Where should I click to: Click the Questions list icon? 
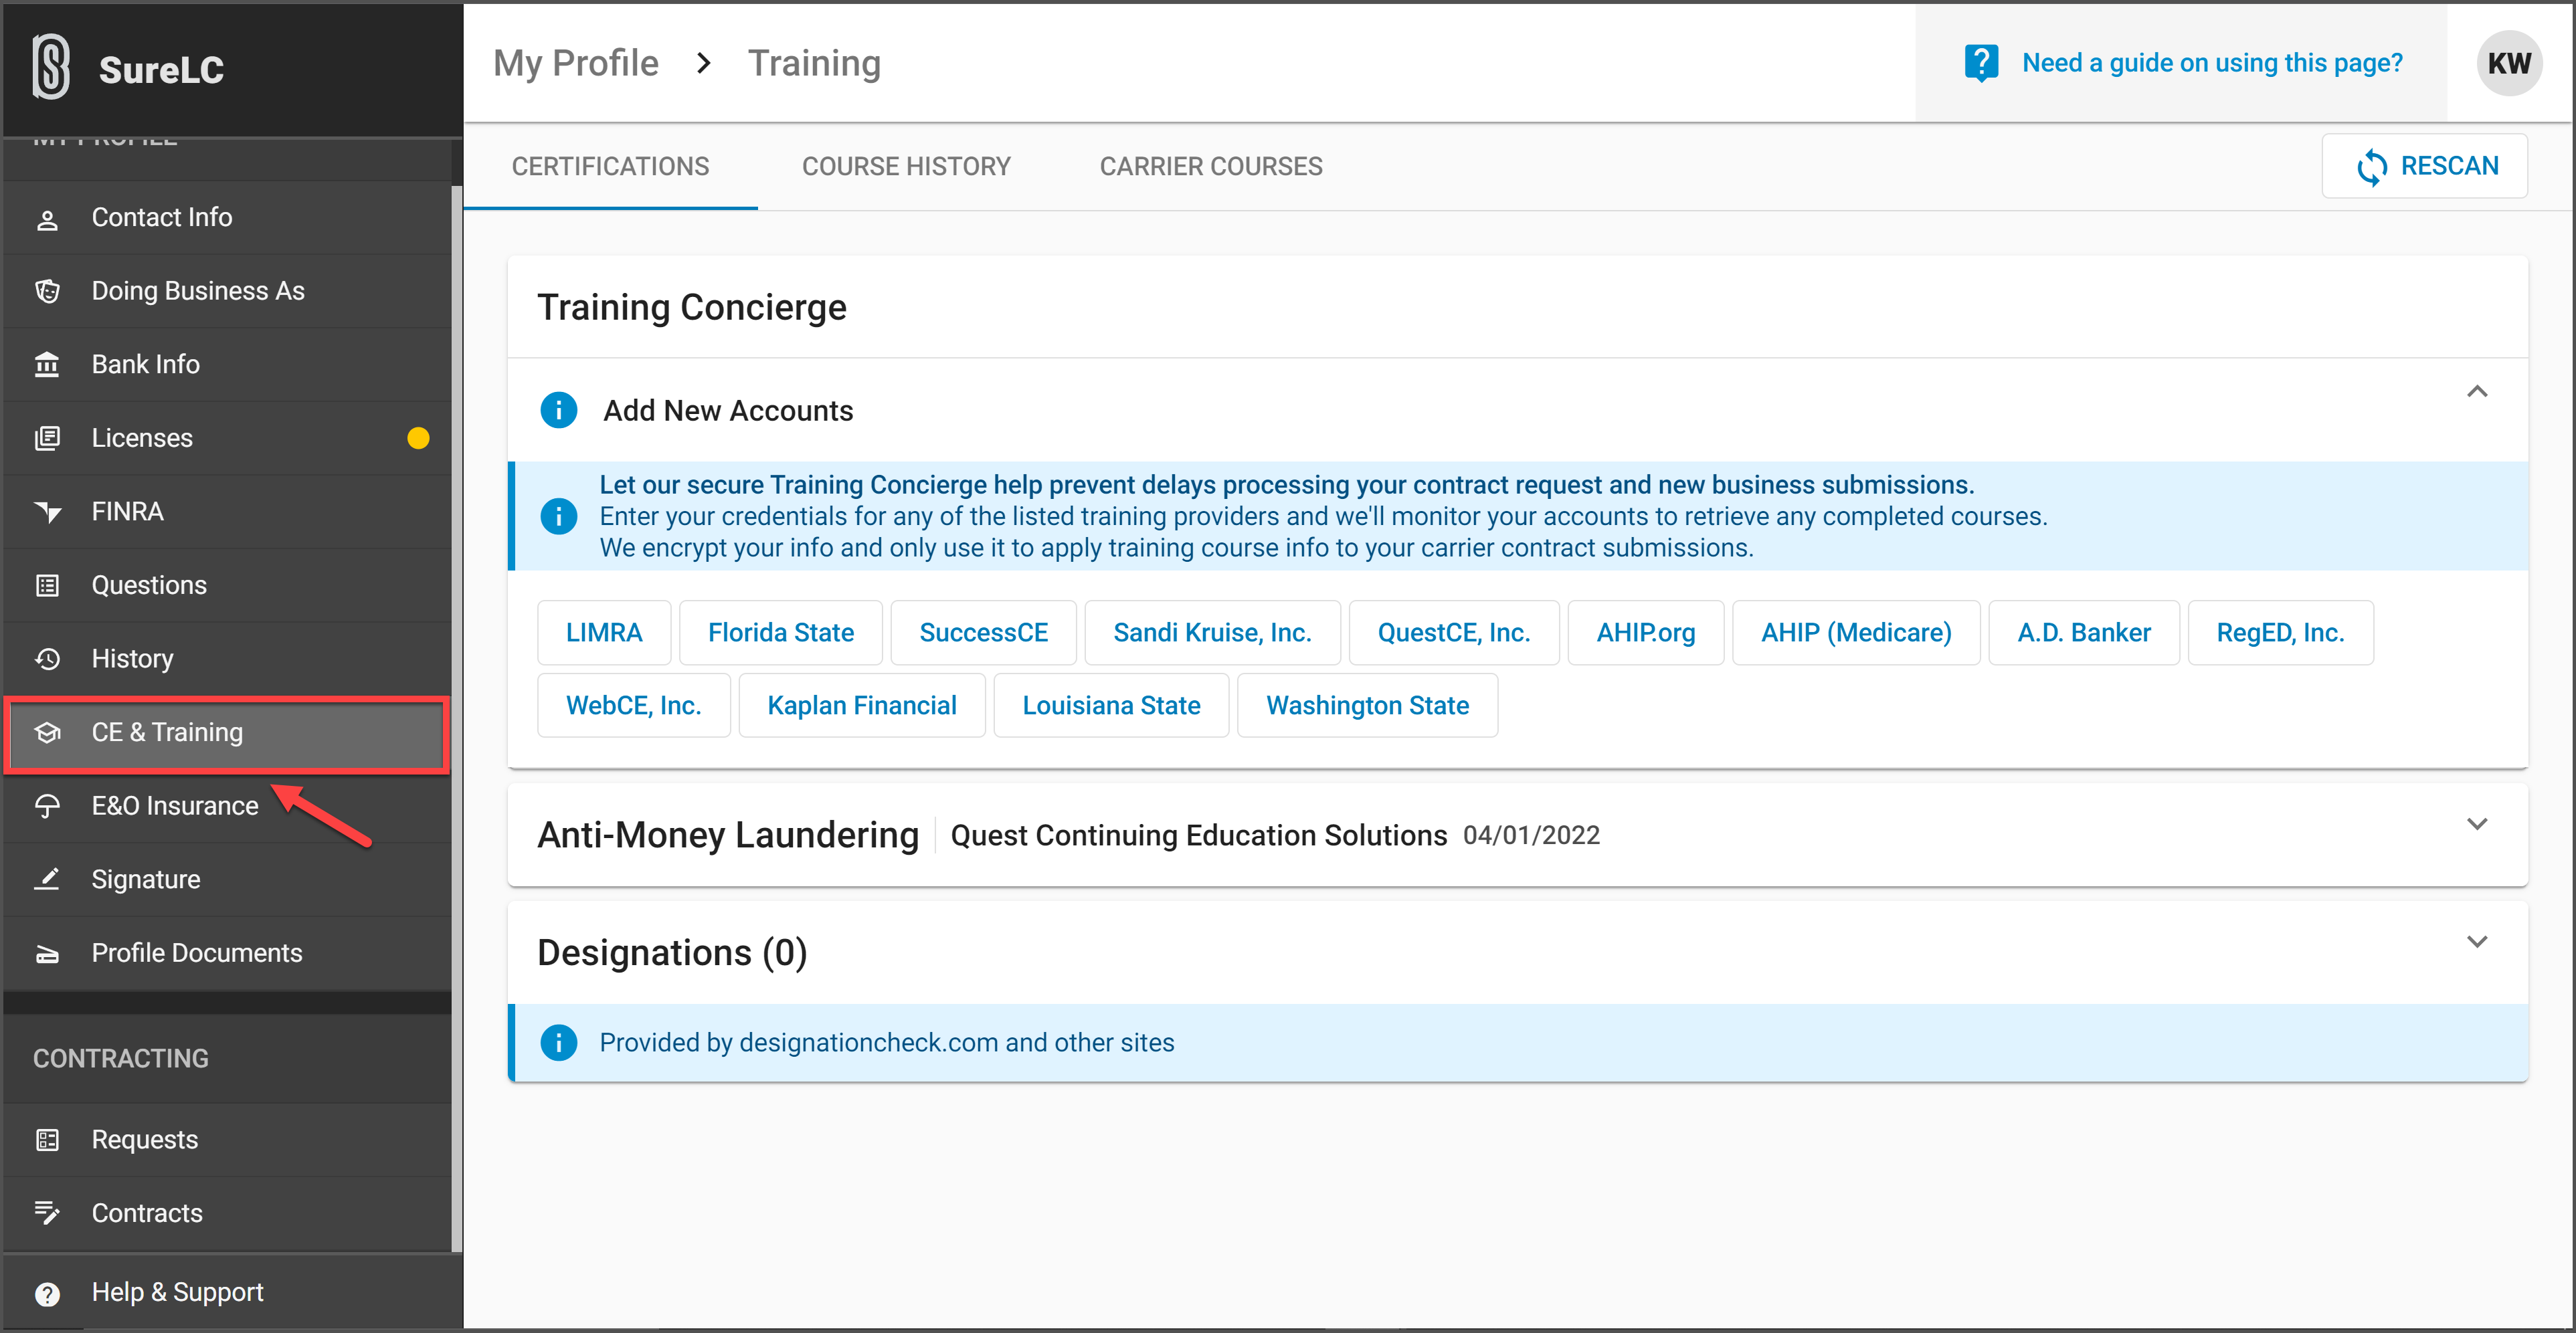[47, 585]
